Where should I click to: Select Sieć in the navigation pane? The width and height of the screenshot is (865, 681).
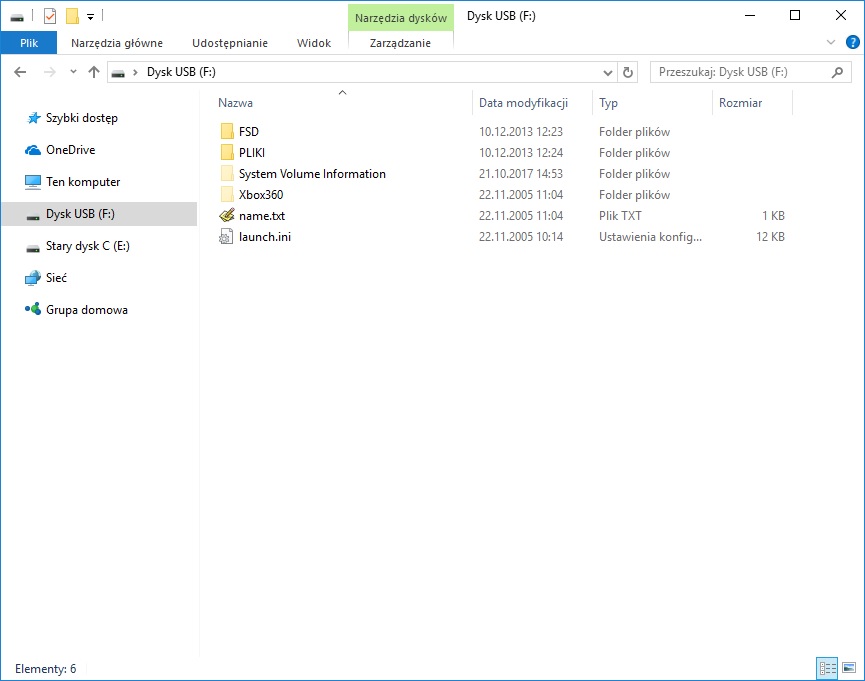[56, 278]
